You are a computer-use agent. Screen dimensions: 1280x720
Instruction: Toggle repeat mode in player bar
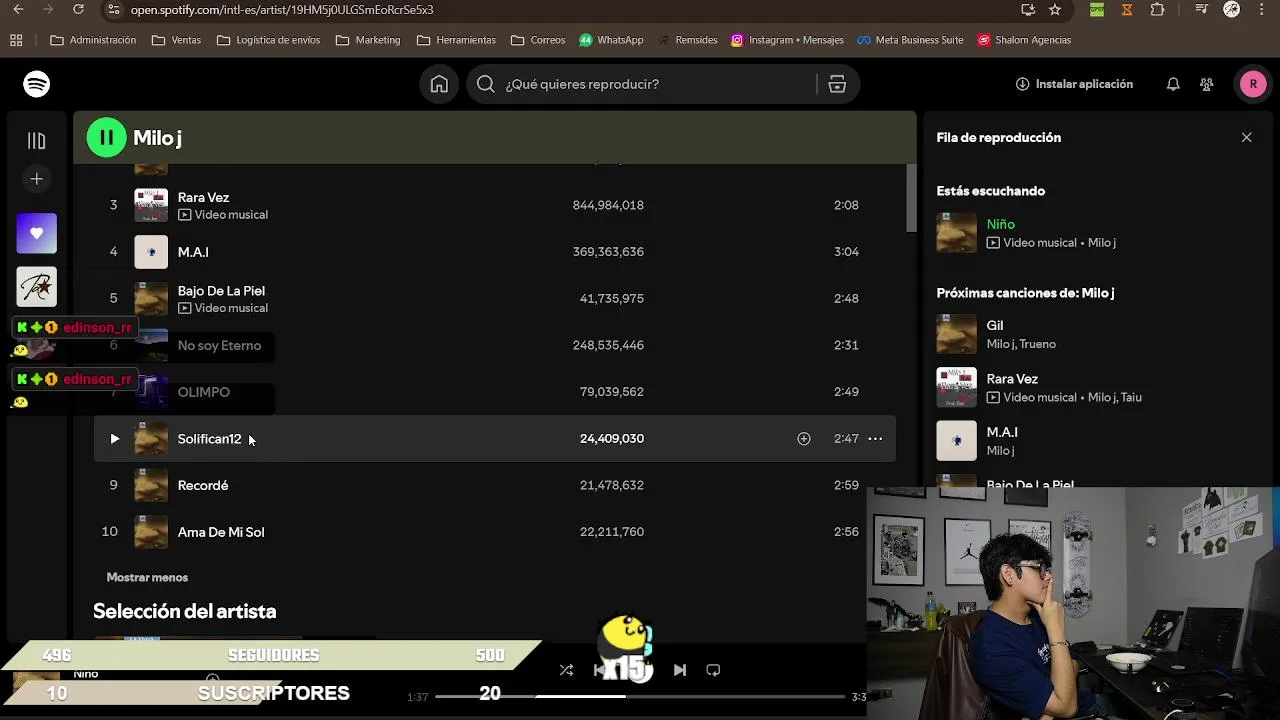click(x=713, y=670)
